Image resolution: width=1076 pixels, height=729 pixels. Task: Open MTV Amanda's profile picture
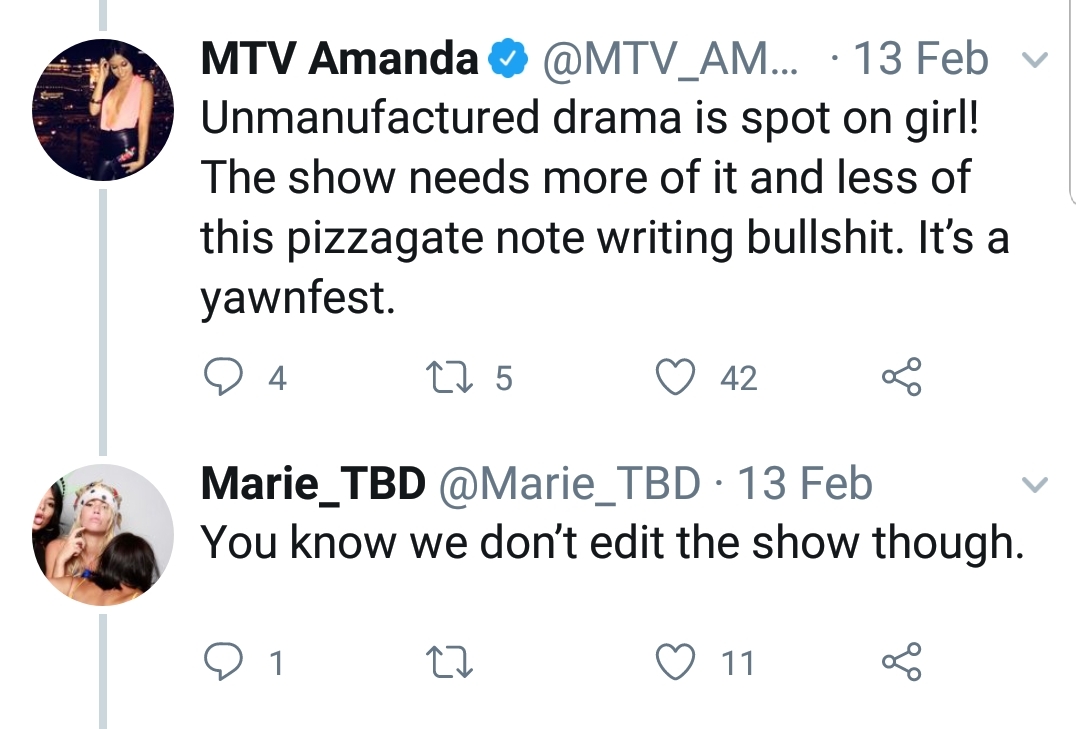[103, 110]
